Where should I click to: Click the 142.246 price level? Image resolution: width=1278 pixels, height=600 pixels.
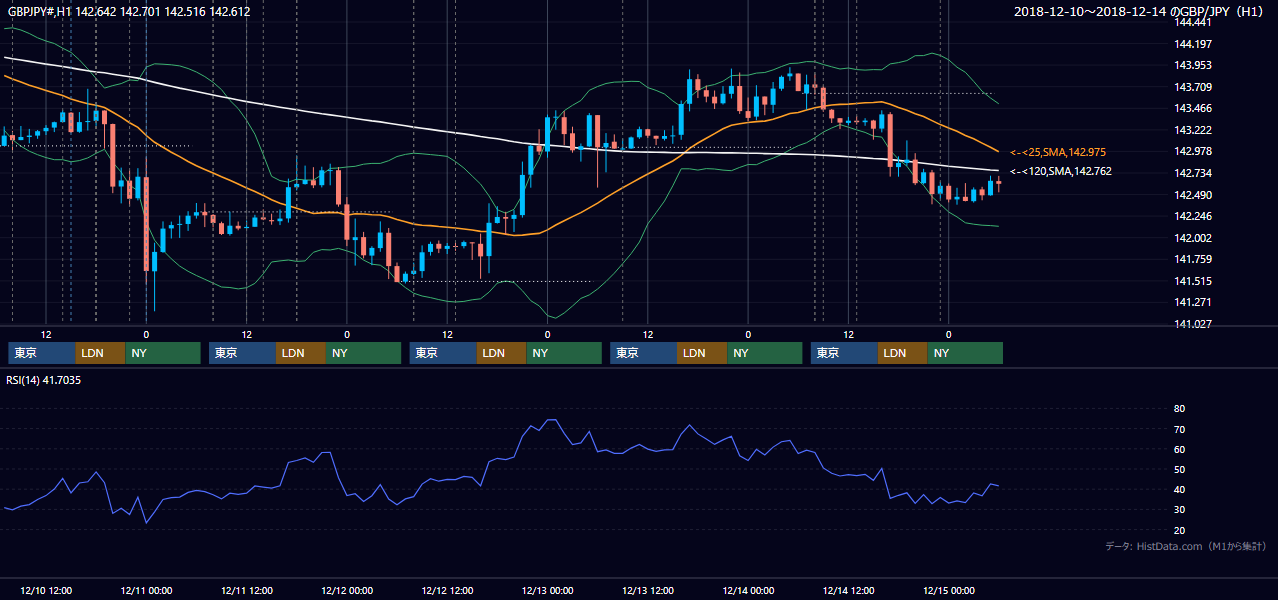[x=1193, y=216]
